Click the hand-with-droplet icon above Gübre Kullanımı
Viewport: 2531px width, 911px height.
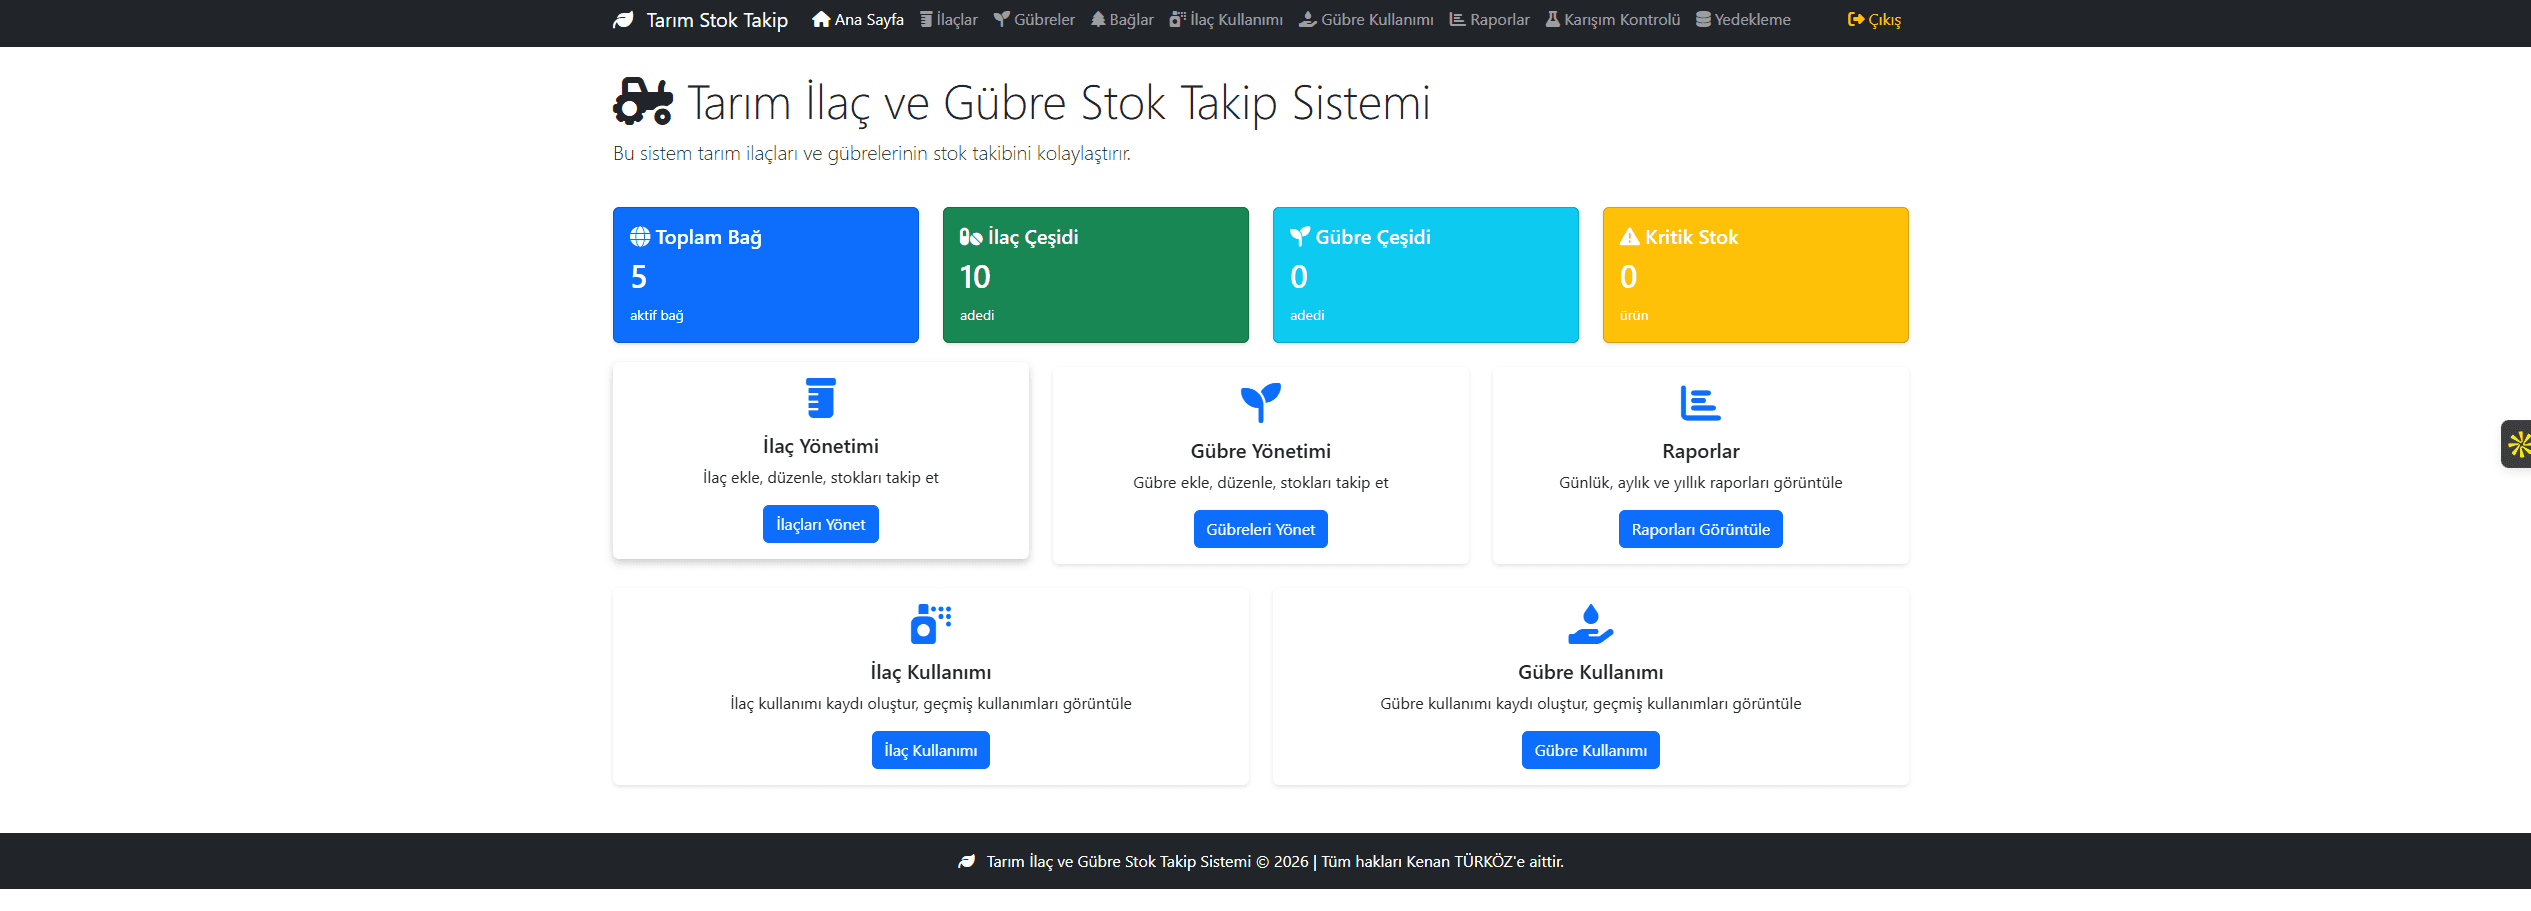[1590, 624]
